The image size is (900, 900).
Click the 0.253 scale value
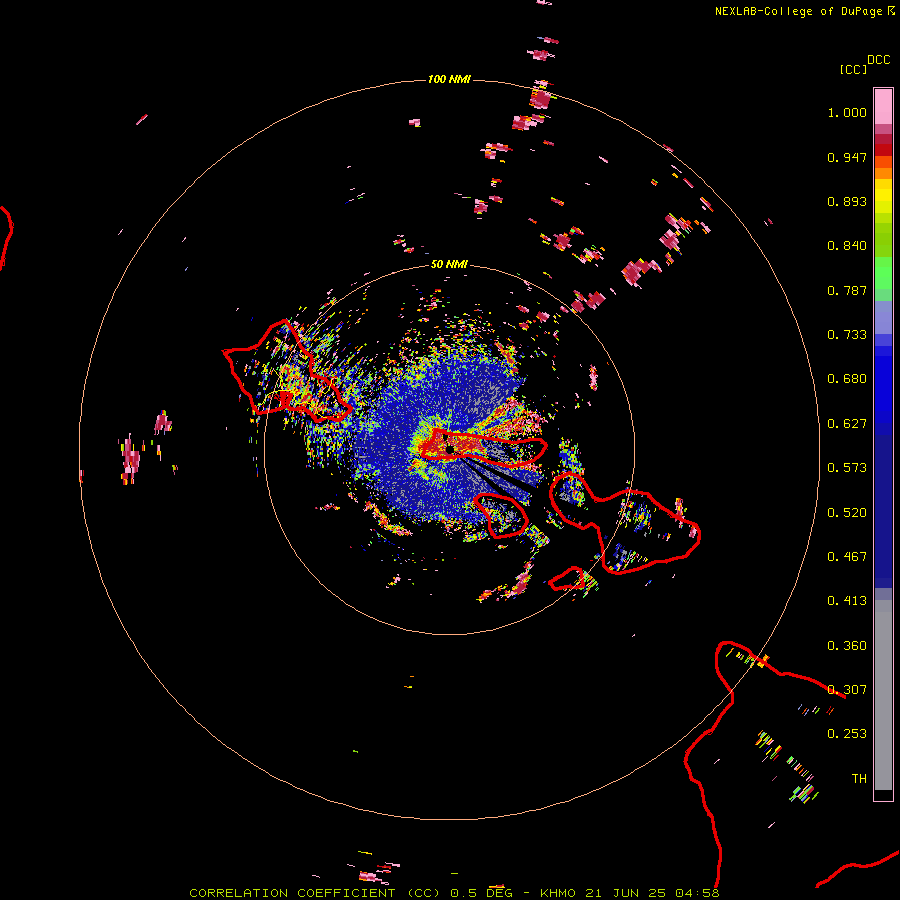pos(847,734)
